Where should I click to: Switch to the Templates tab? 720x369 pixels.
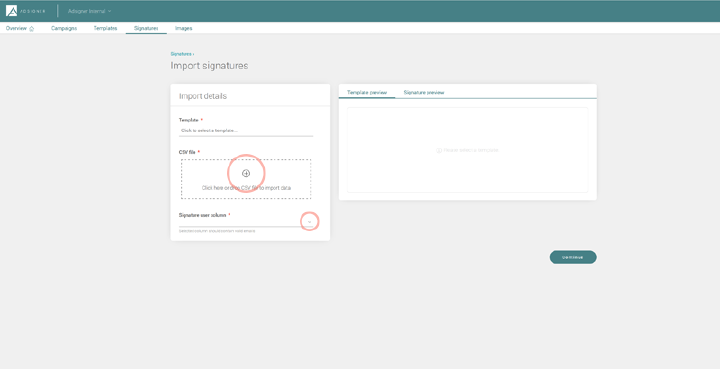click(x=105, y=28)
